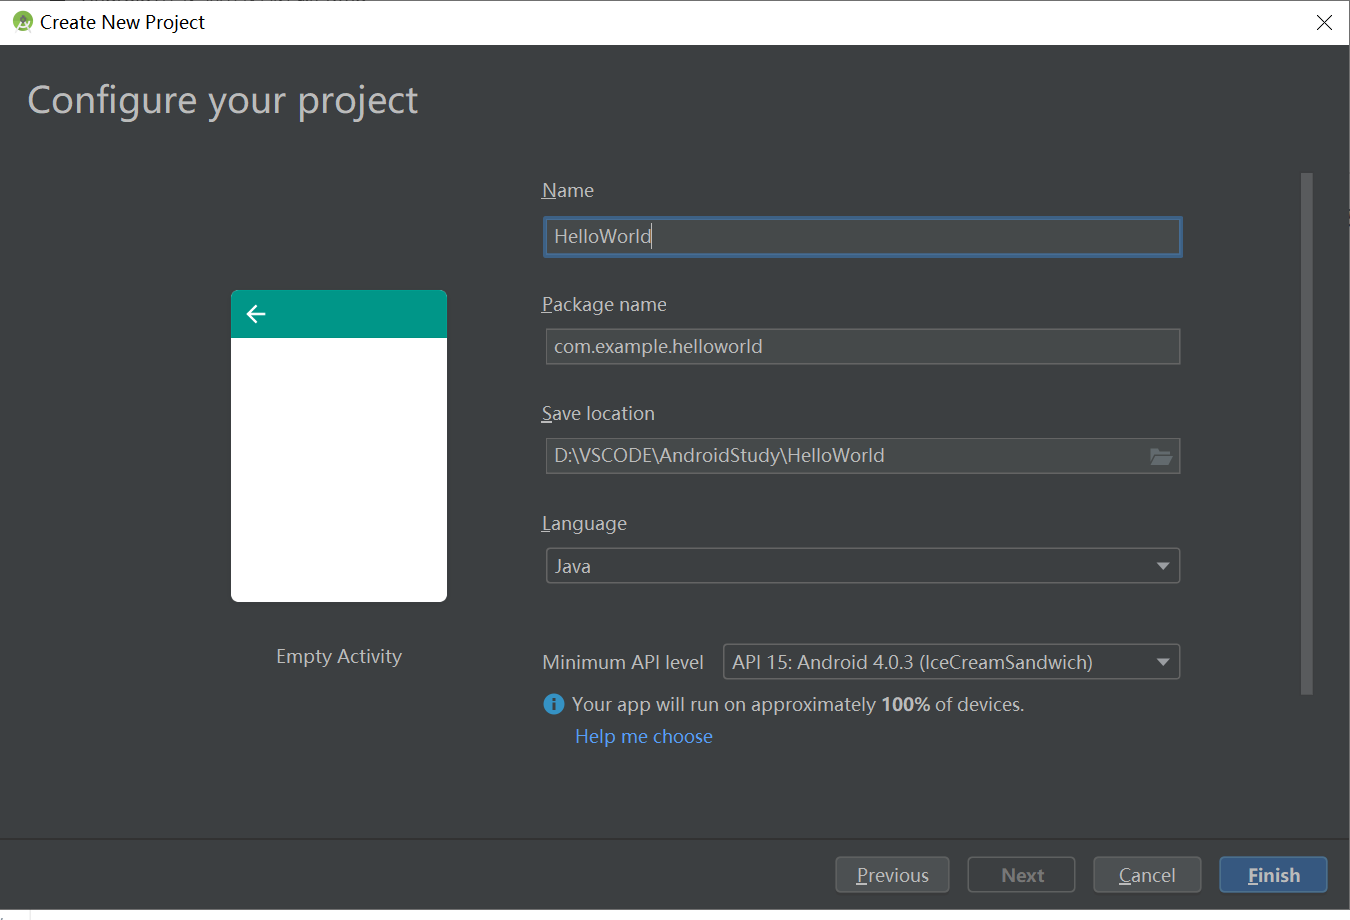Screen dimensions: 1350x920
Task: Click the Minimum API level label
Action: 623,662
